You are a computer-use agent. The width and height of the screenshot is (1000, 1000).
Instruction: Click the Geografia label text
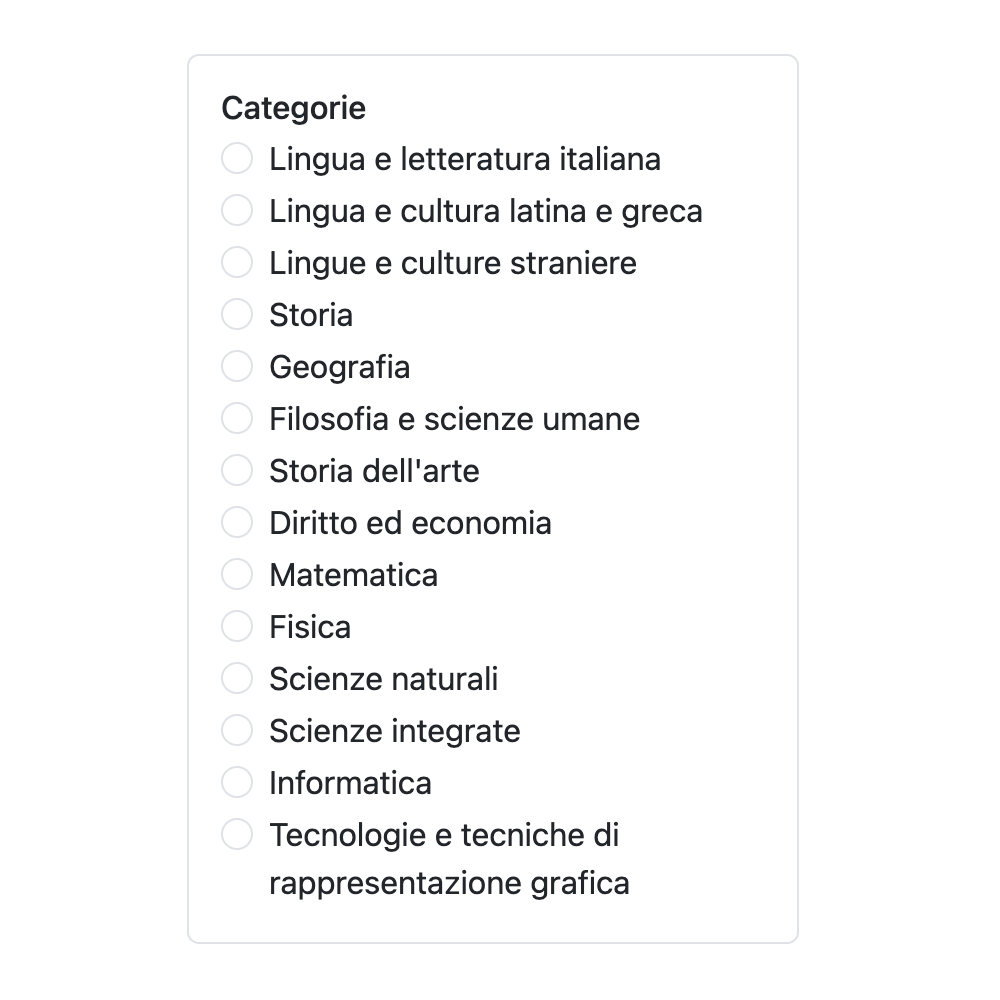point(339,367)
